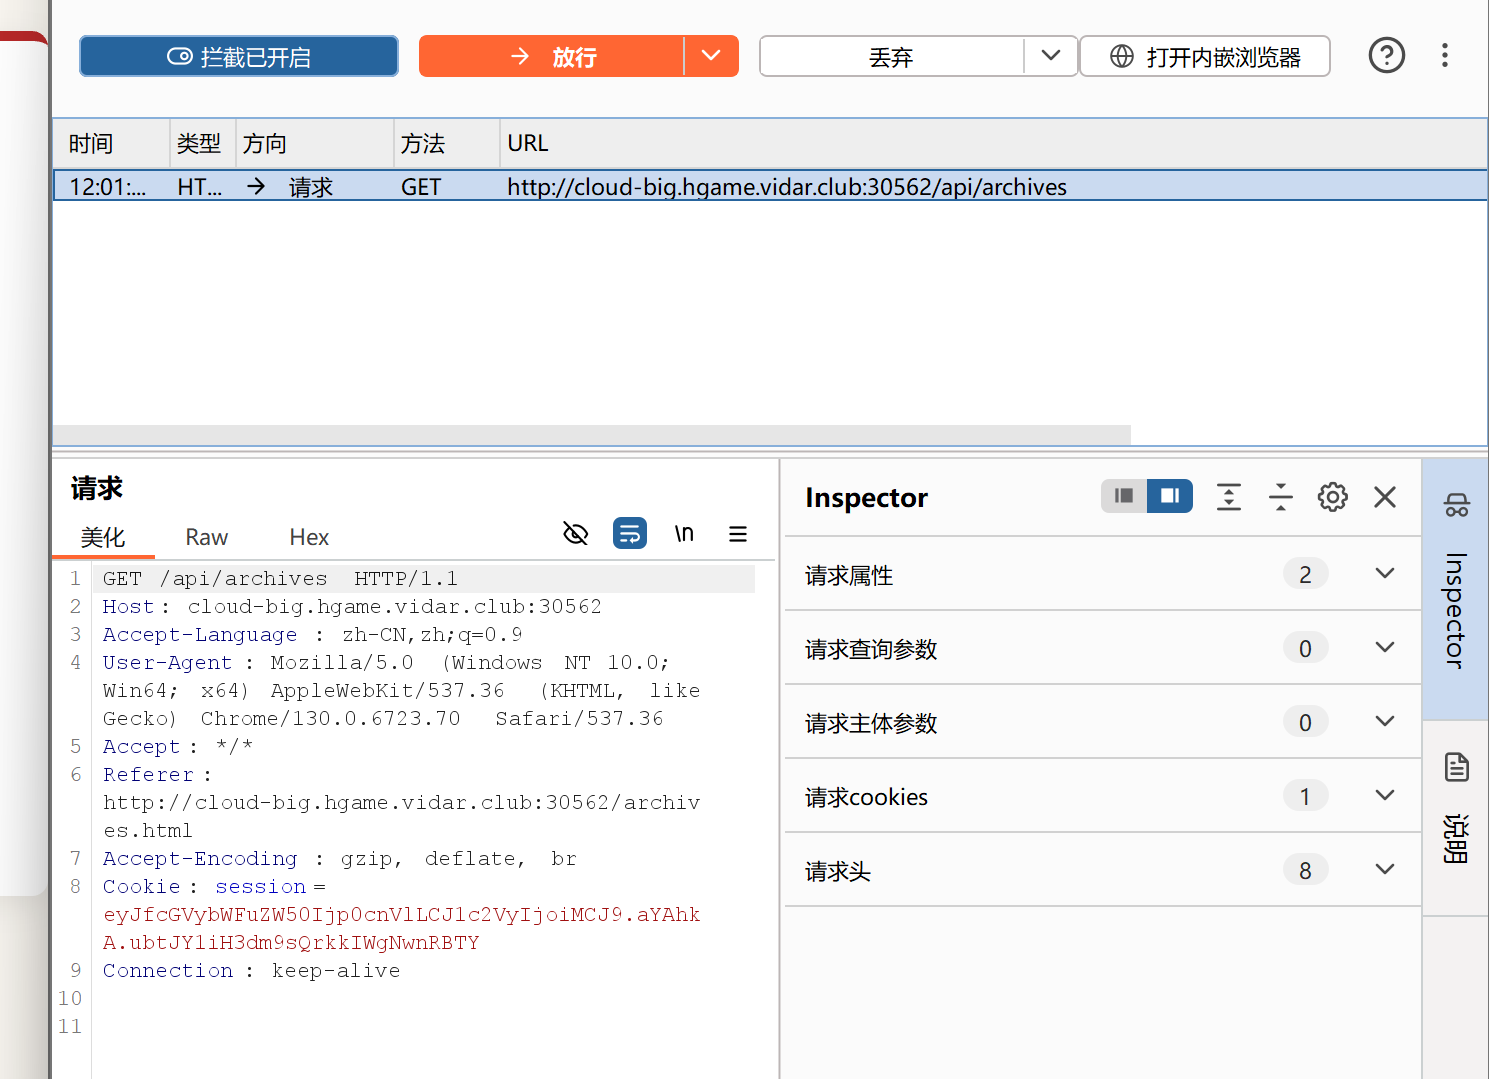Switch to the Hex tab

pyautogui.click(x=309, y=537)
